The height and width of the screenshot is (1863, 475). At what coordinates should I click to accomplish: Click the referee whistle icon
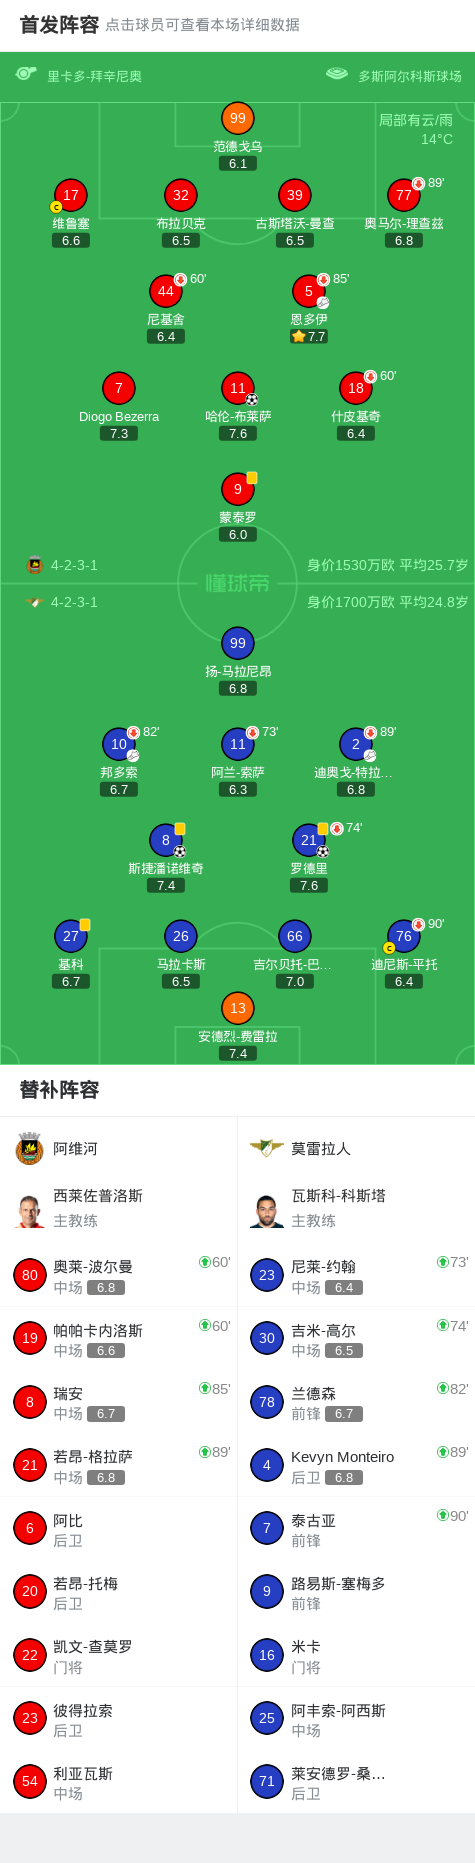coord(26,74)
